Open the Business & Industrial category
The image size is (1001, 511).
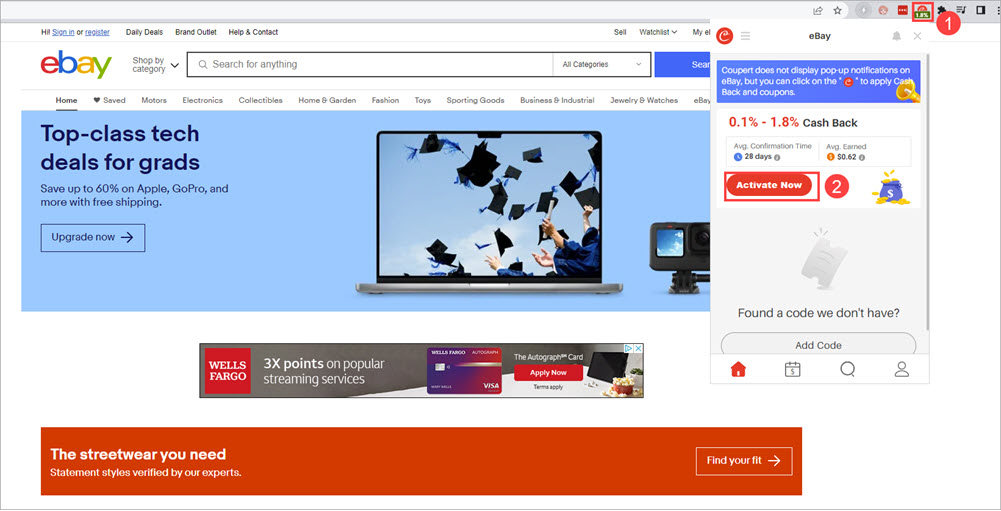point(557,100)
